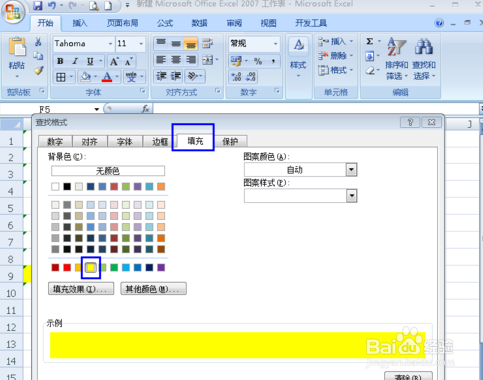
Task: Align text to the right
Action: coord(191,60)
